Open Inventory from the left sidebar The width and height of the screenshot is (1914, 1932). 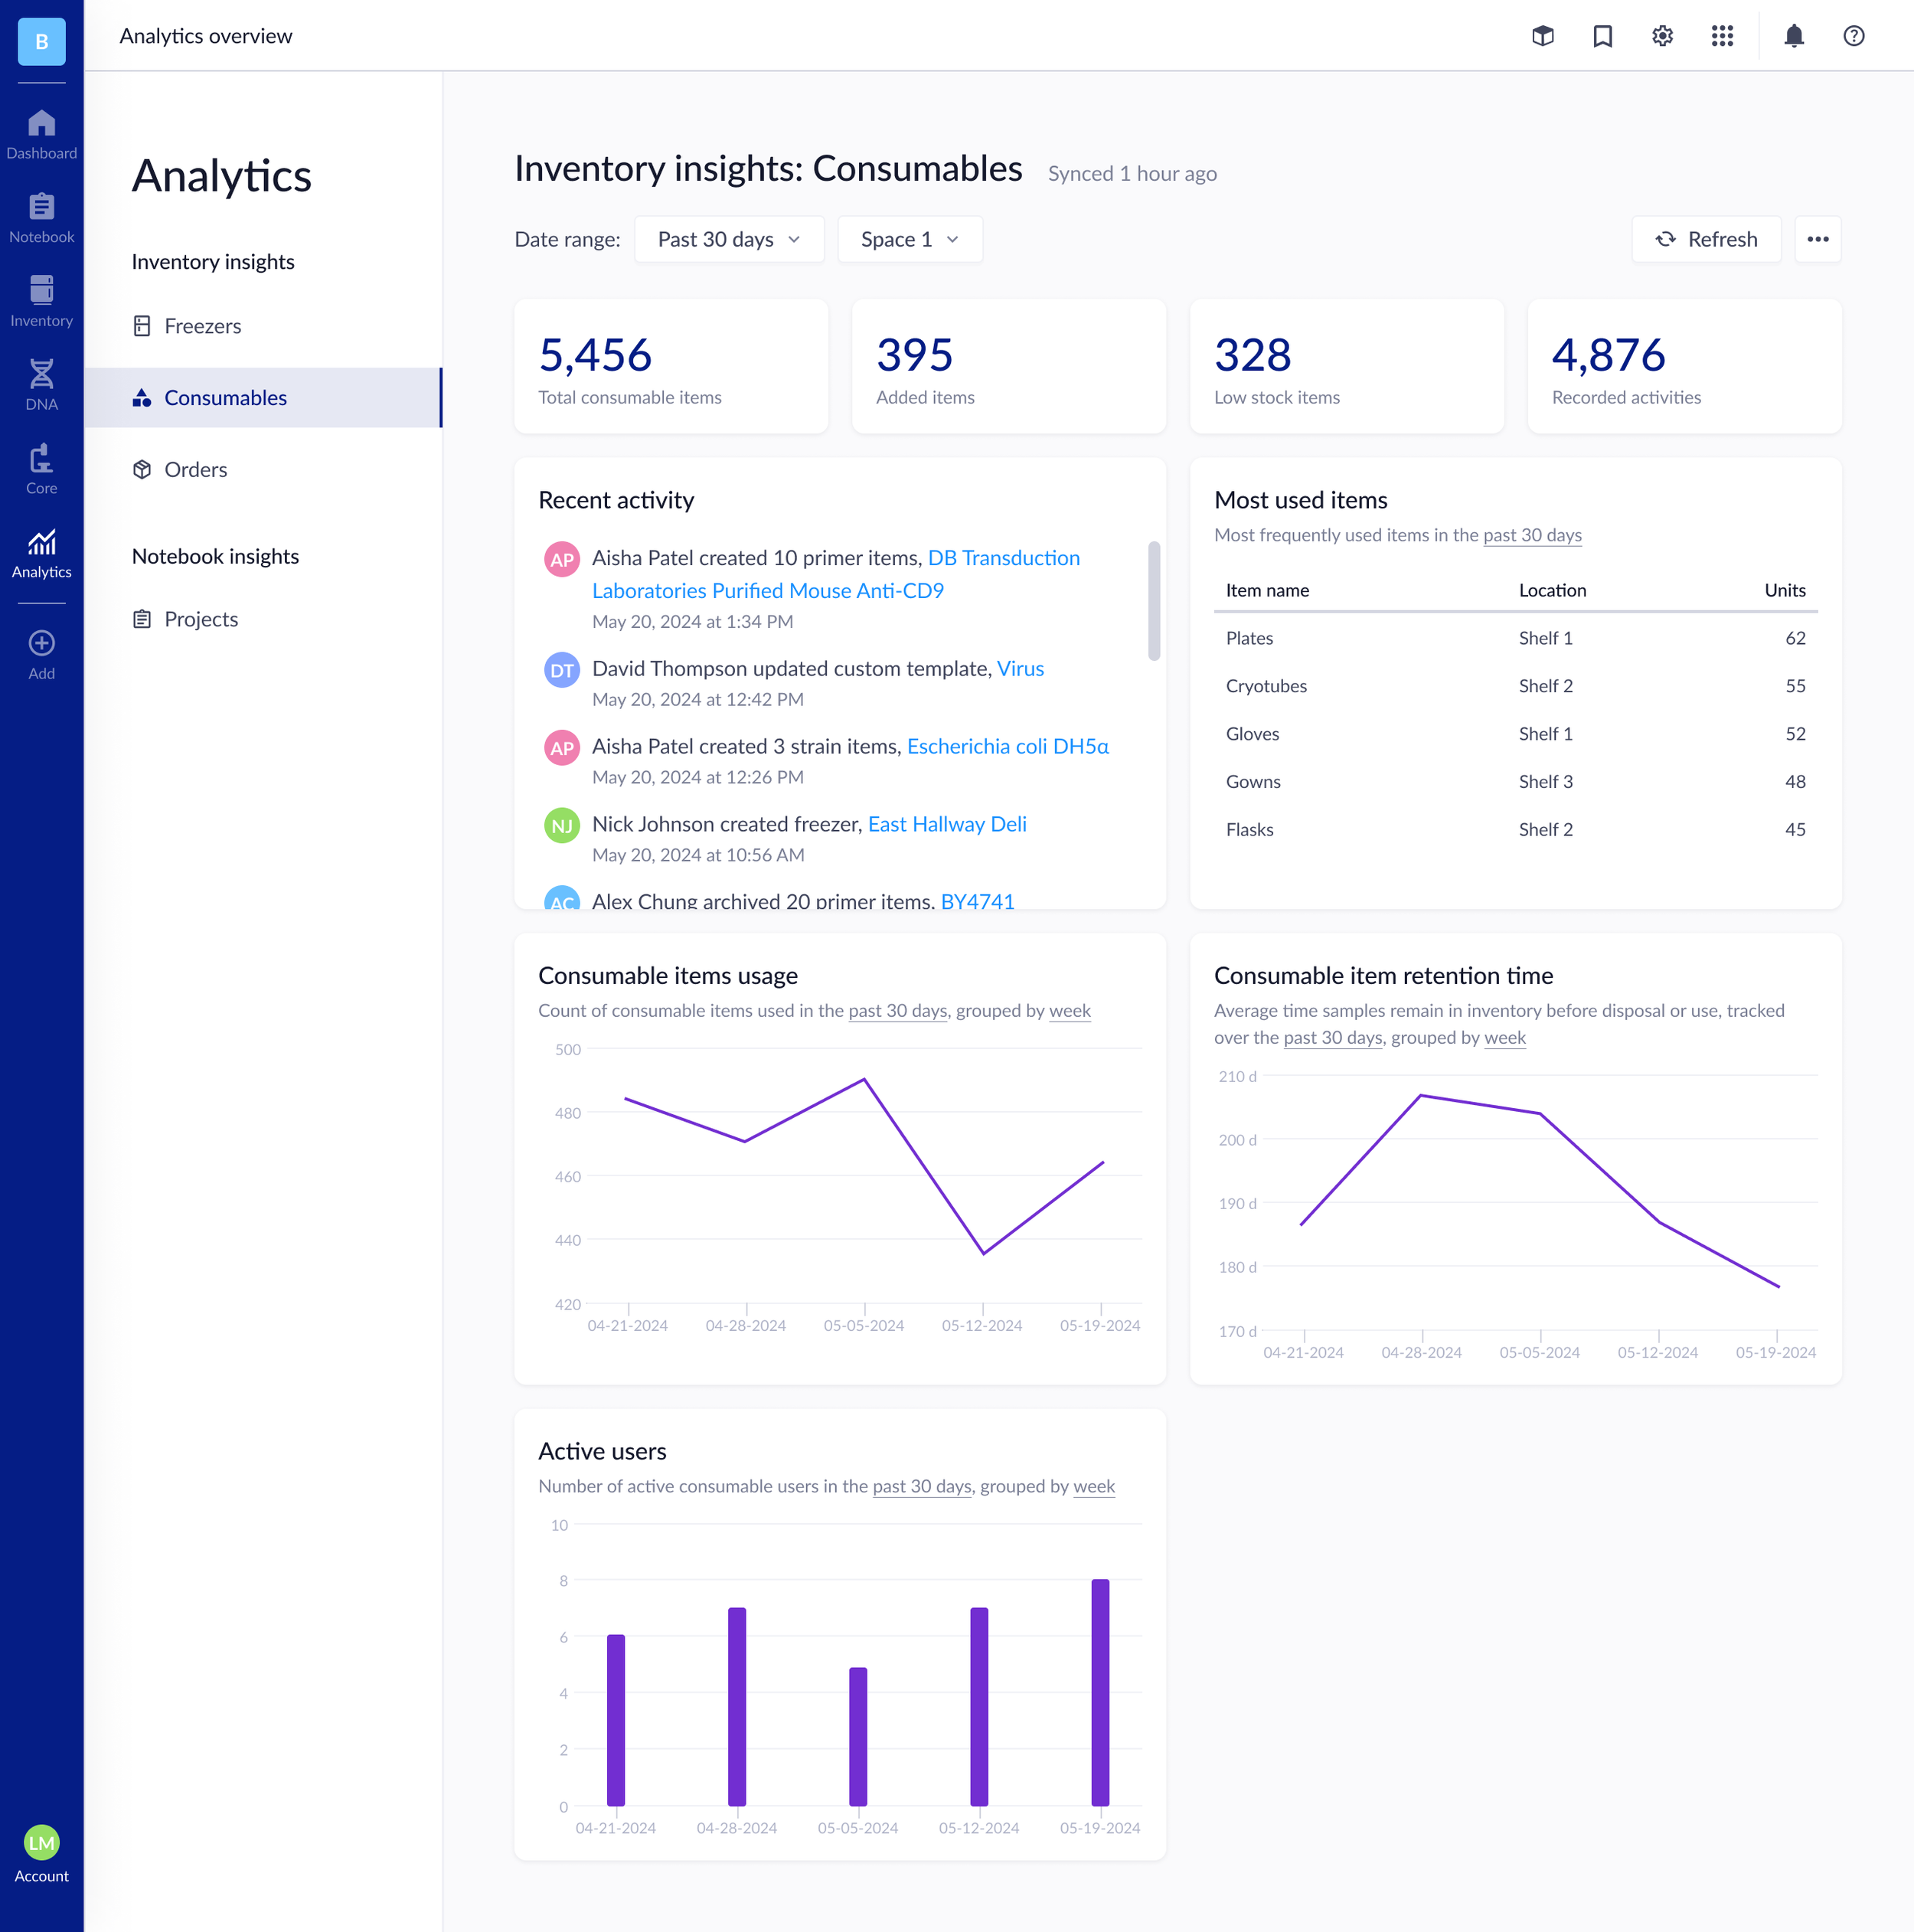(x=41, y=298)
